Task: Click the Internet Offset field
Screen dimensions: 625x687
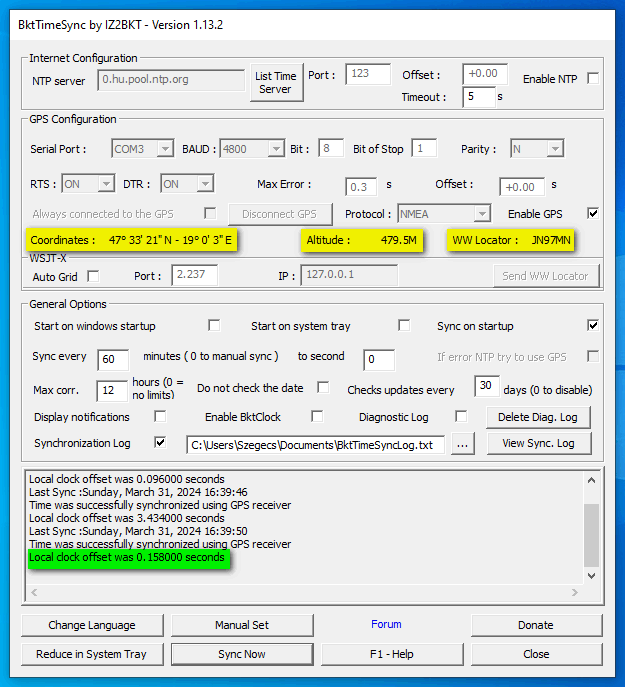Action: point(485,74)
